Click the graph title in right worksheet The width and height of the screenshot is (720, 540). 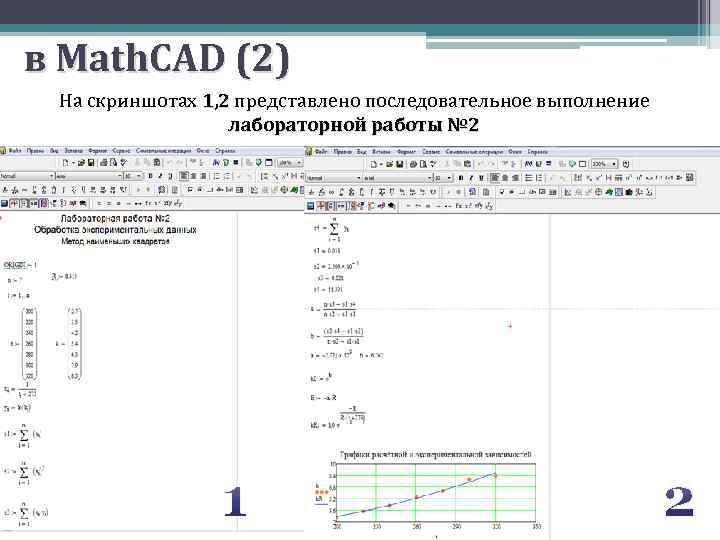(435, 454)
